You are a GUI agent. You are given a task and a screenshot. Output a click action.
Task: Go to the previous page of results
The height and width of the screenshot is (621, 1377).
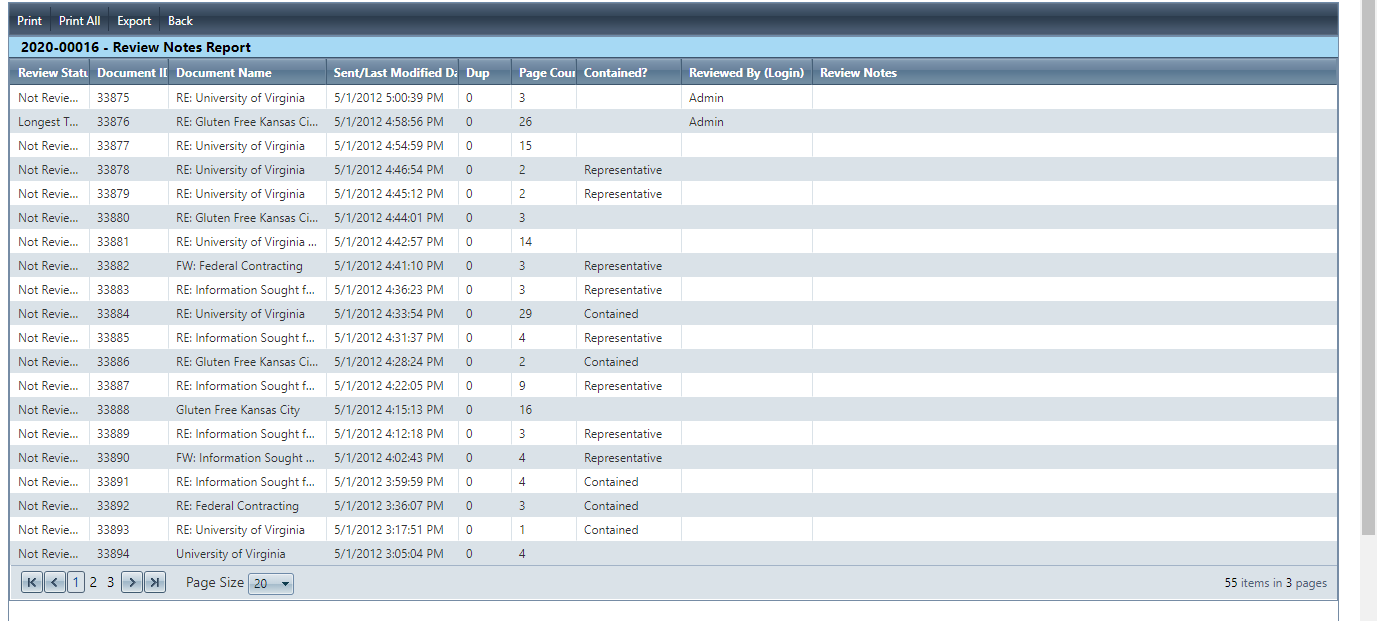(x=54, y=583)
